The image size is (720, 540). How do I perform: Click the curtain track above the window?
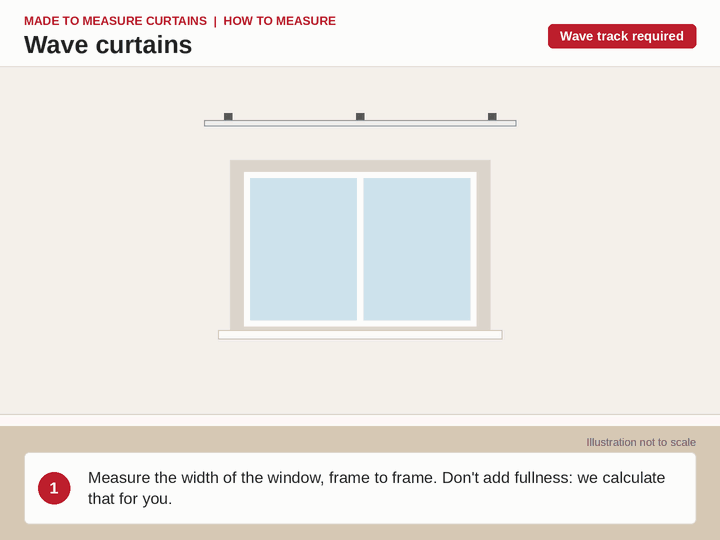(x=360, y=123)
